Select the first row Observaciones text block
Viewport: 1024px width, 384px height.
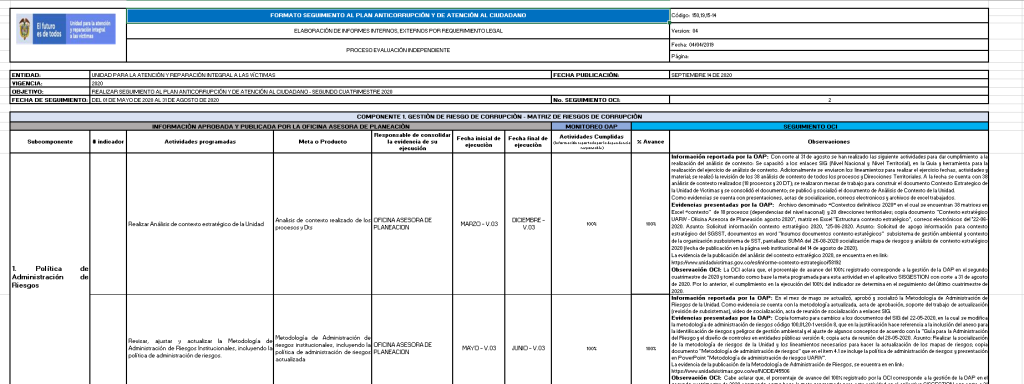(829, 224)
